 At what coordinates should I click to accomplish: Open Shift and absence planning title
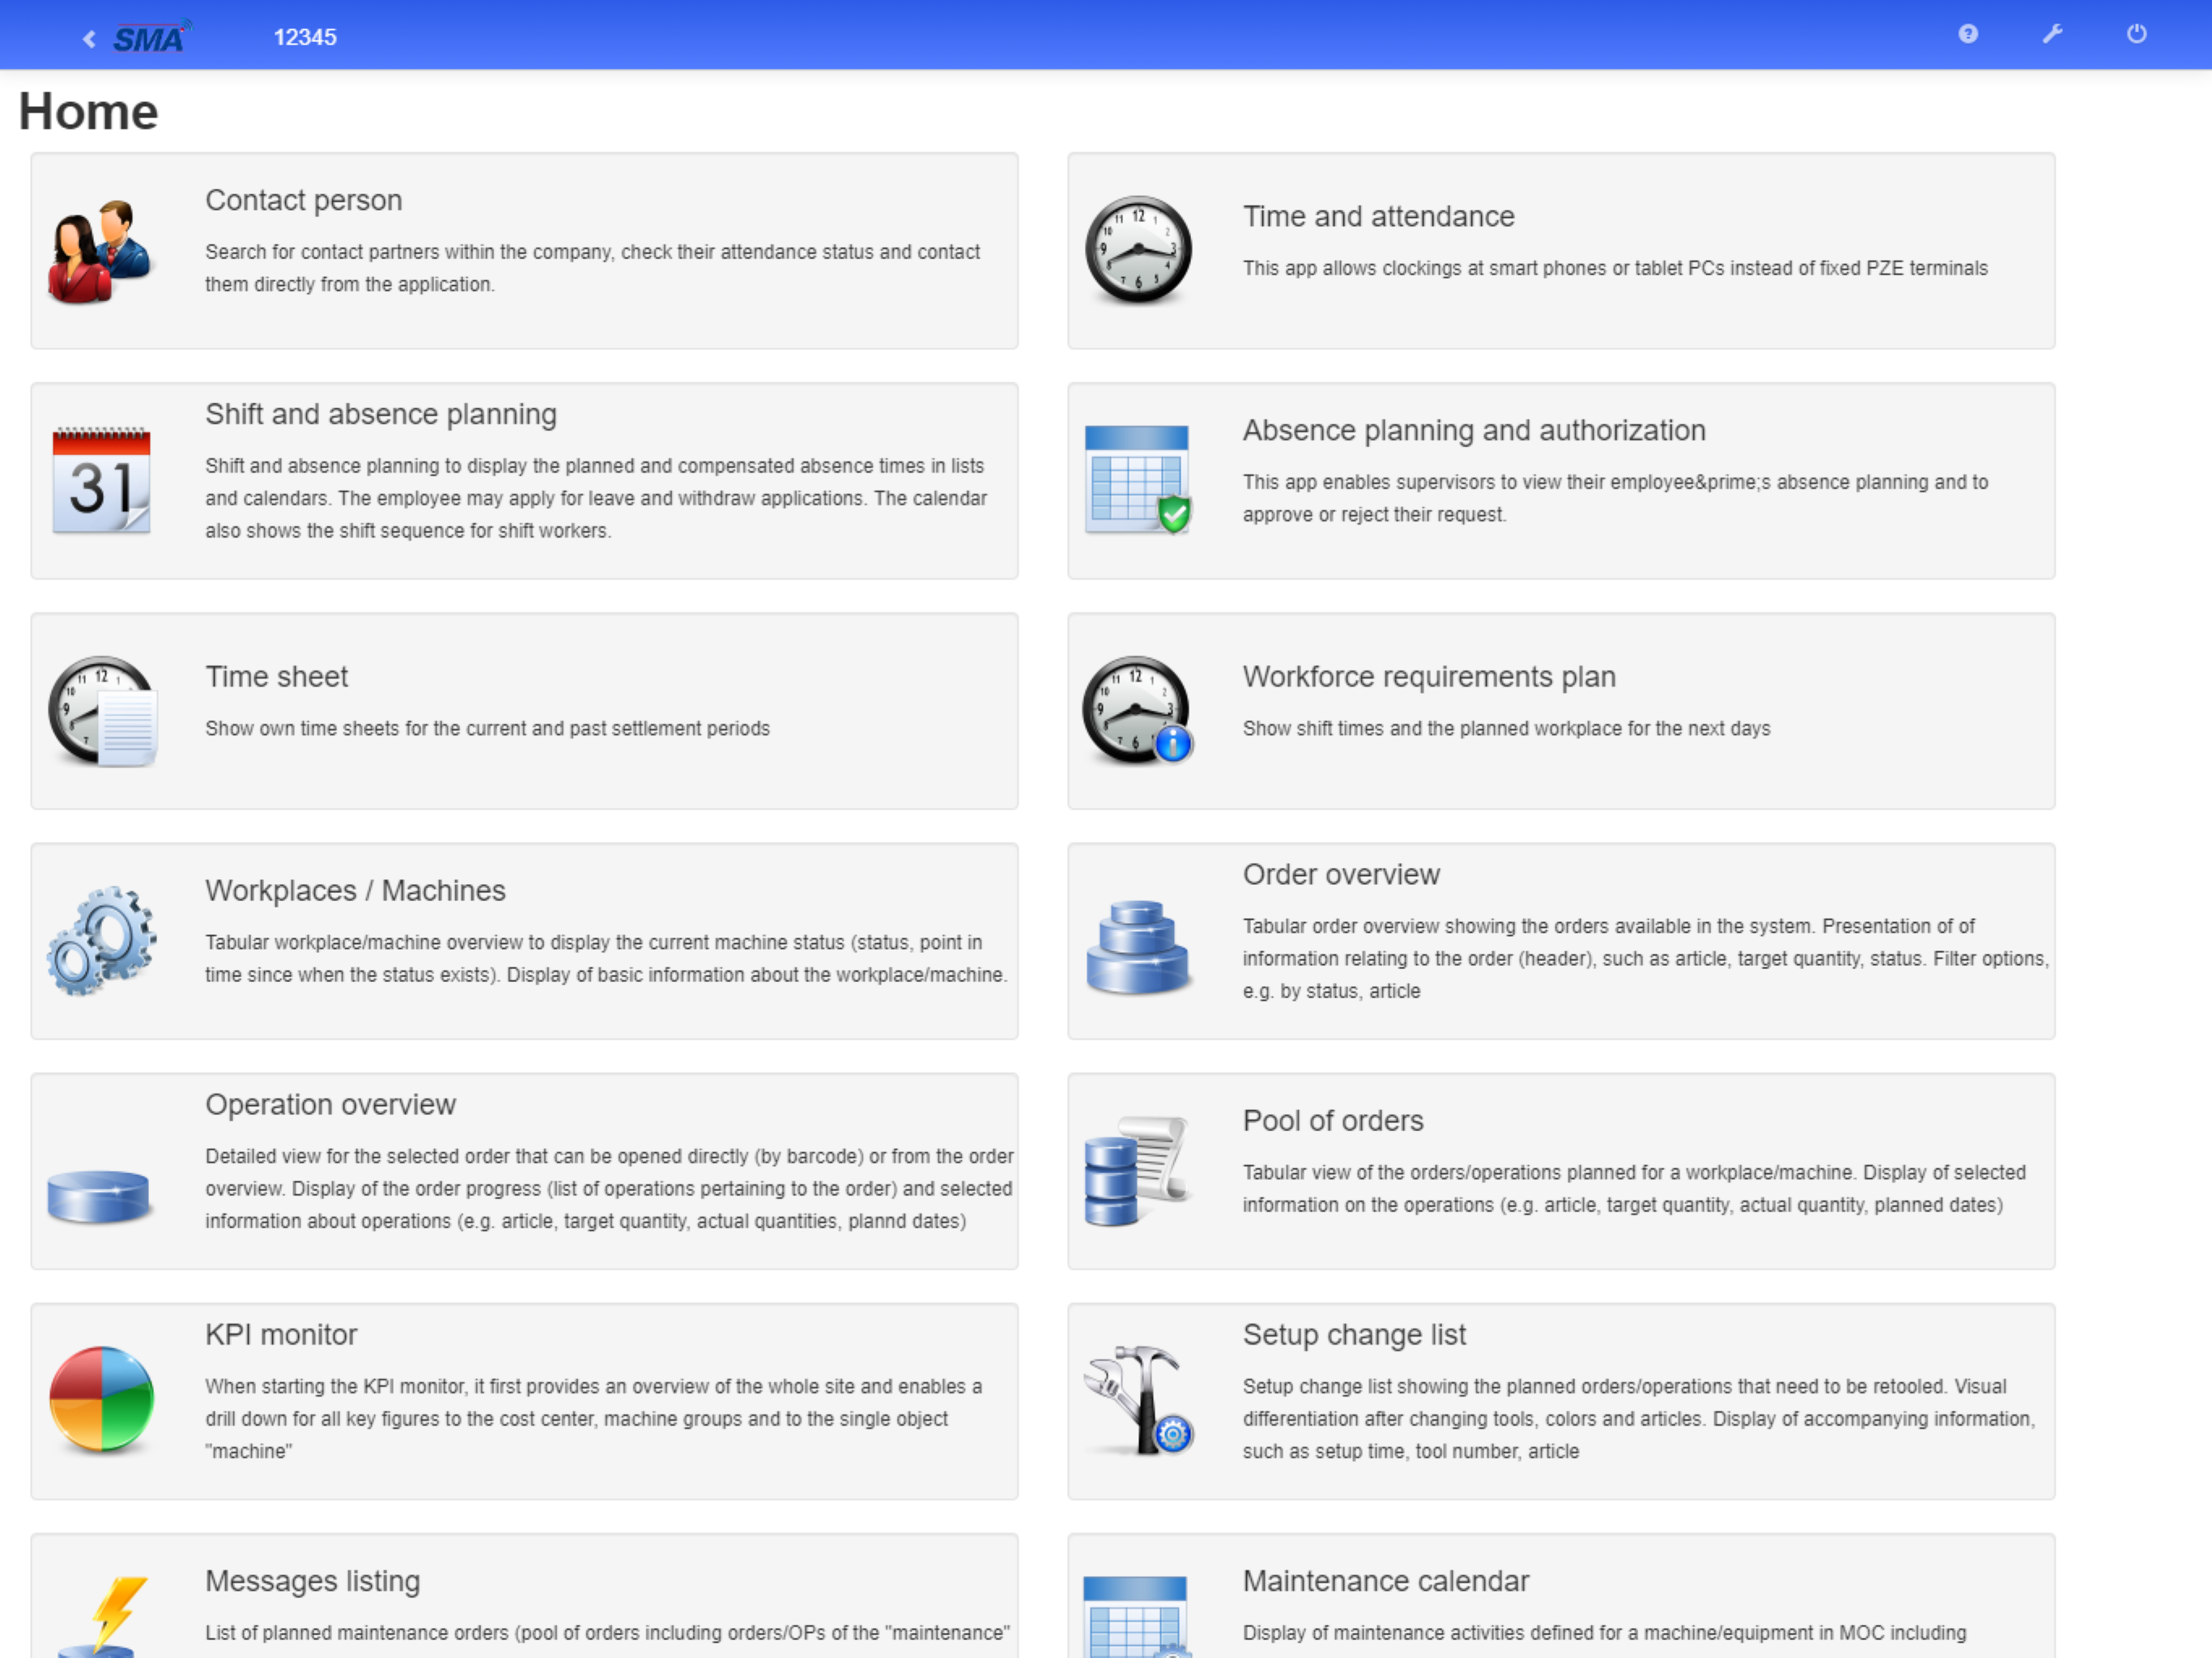381,414
